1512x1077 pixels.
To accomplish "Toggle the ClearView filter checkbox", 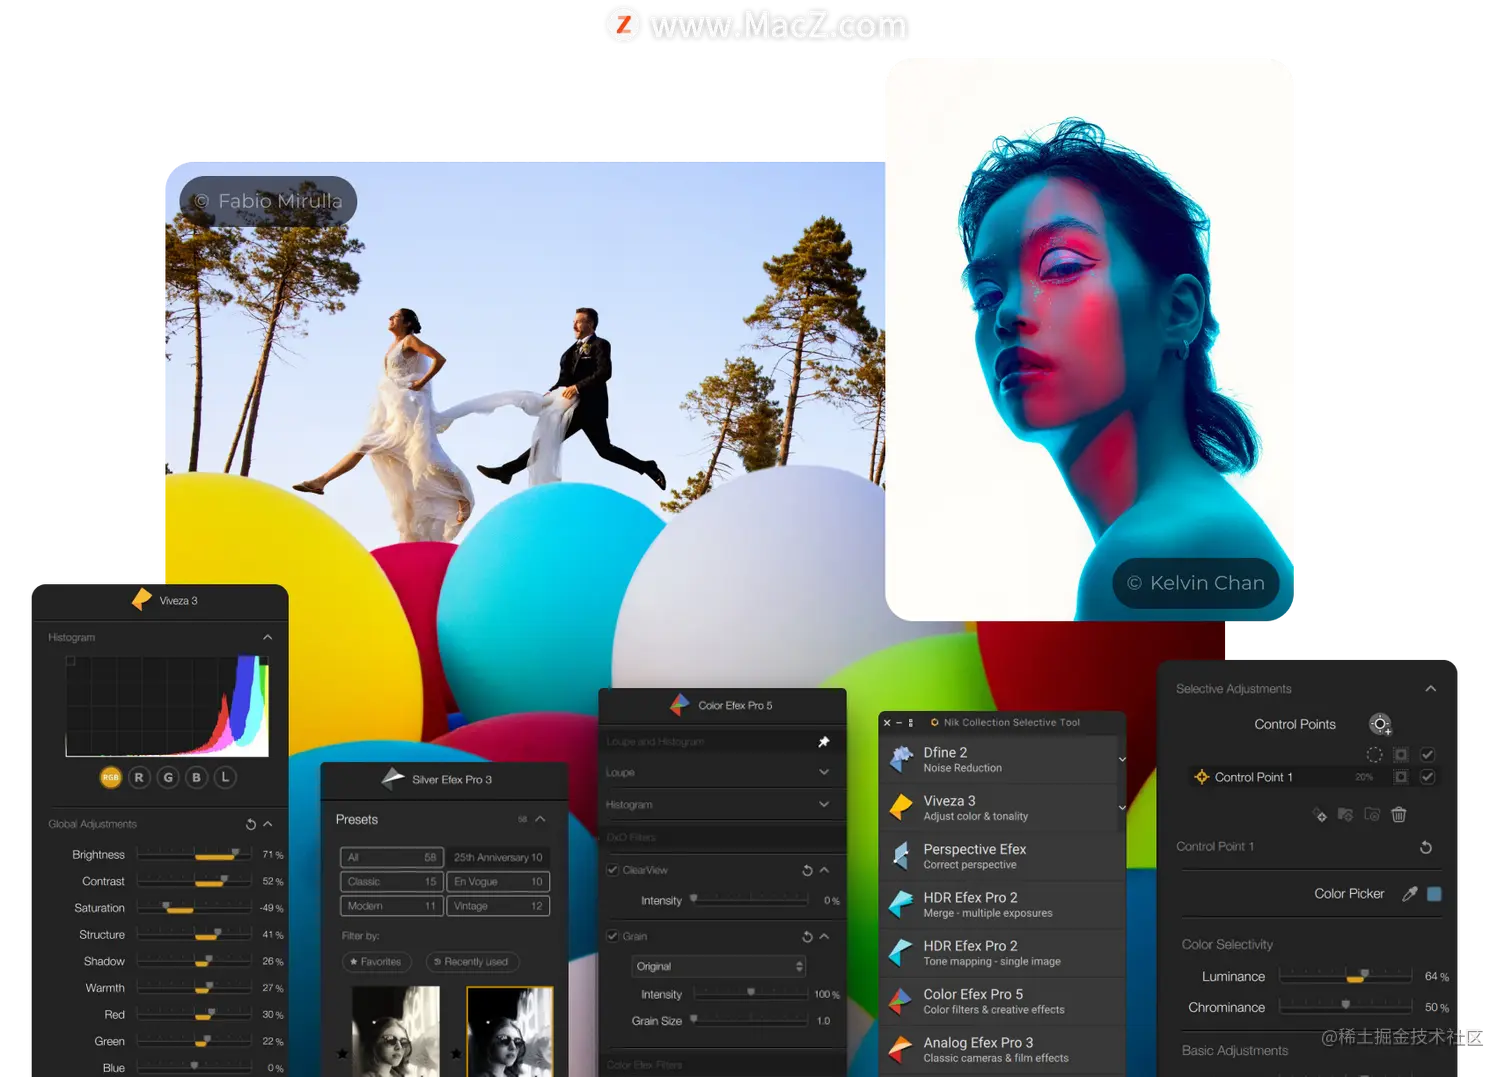I will pyautogui.click(x=613, y=870).
